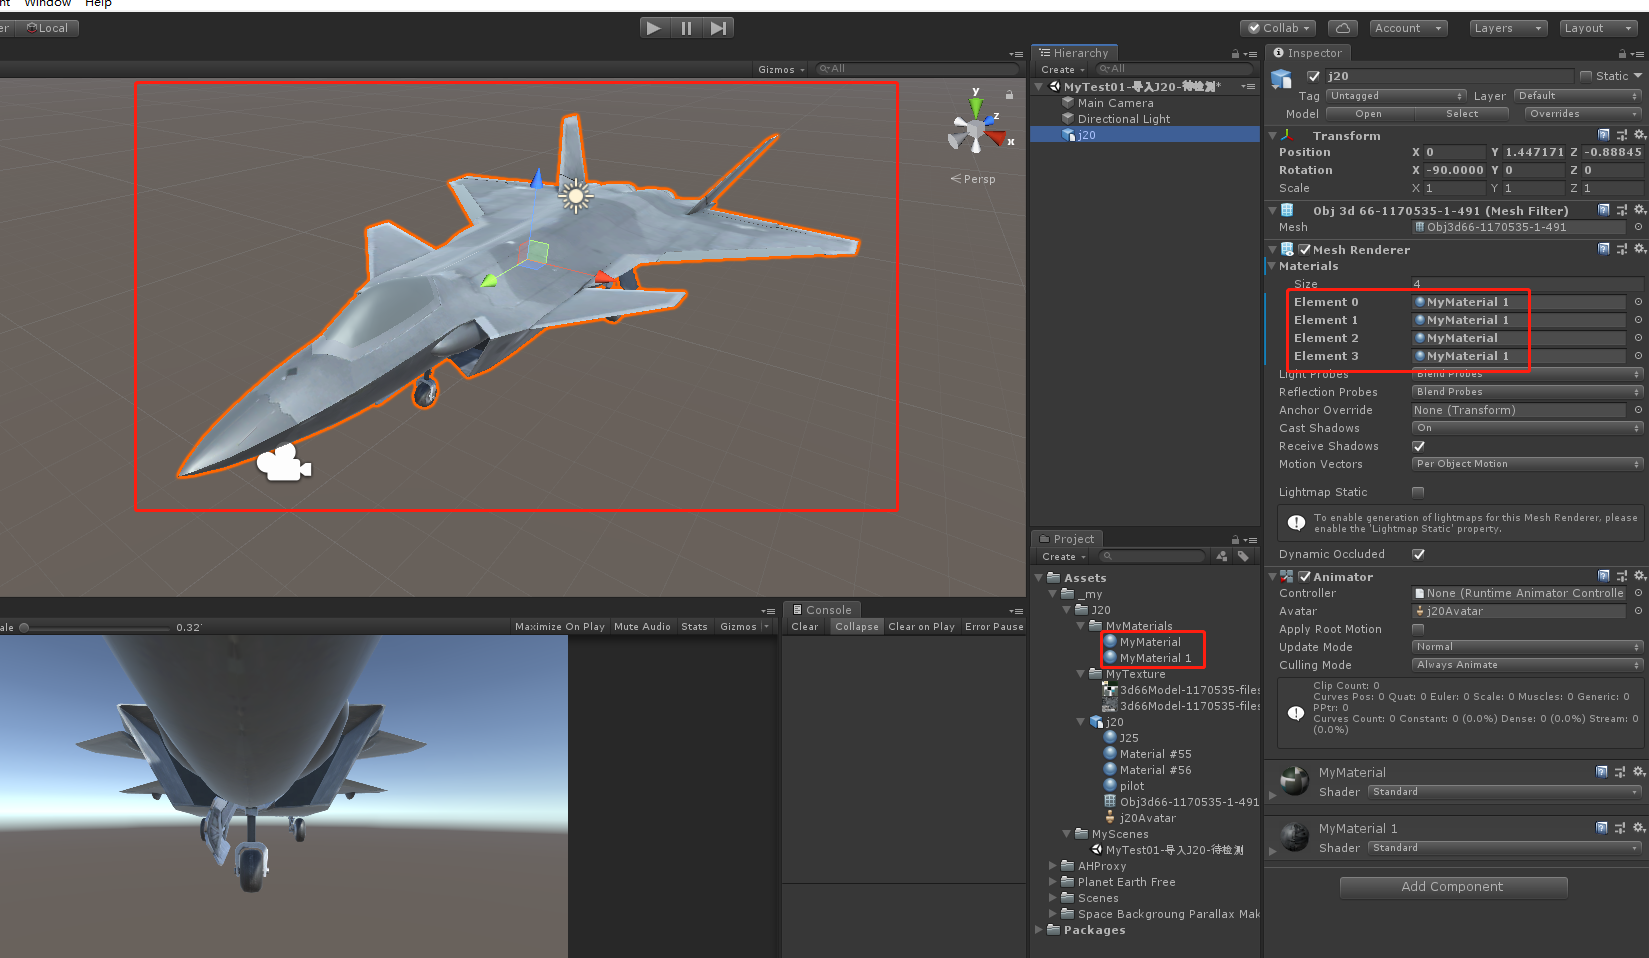
Task: Click the Add Component button
Action: tap(1452, 887)
